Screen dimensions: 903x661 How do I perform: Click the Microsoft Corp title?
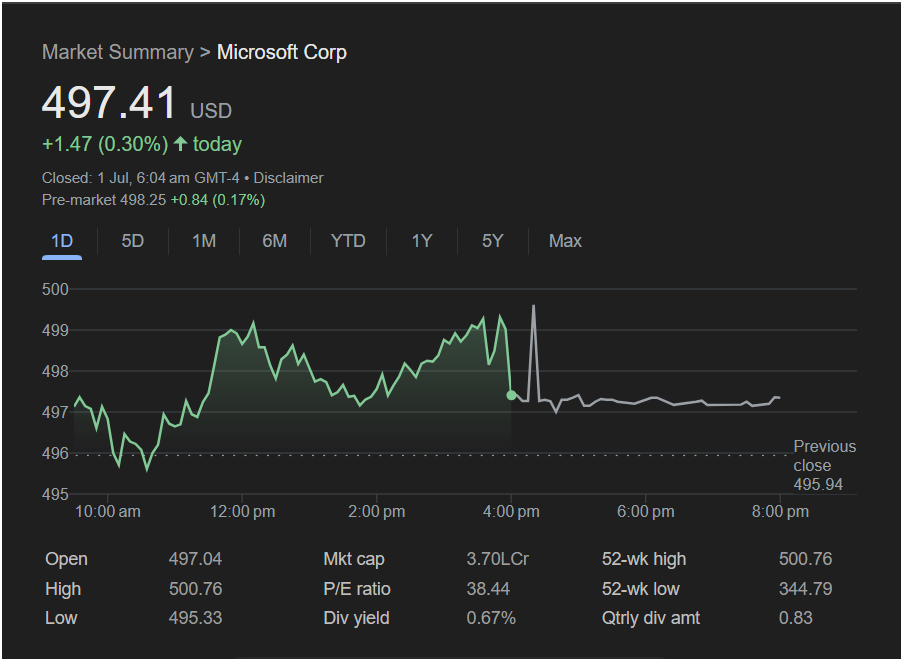click(x=282, y=52)
